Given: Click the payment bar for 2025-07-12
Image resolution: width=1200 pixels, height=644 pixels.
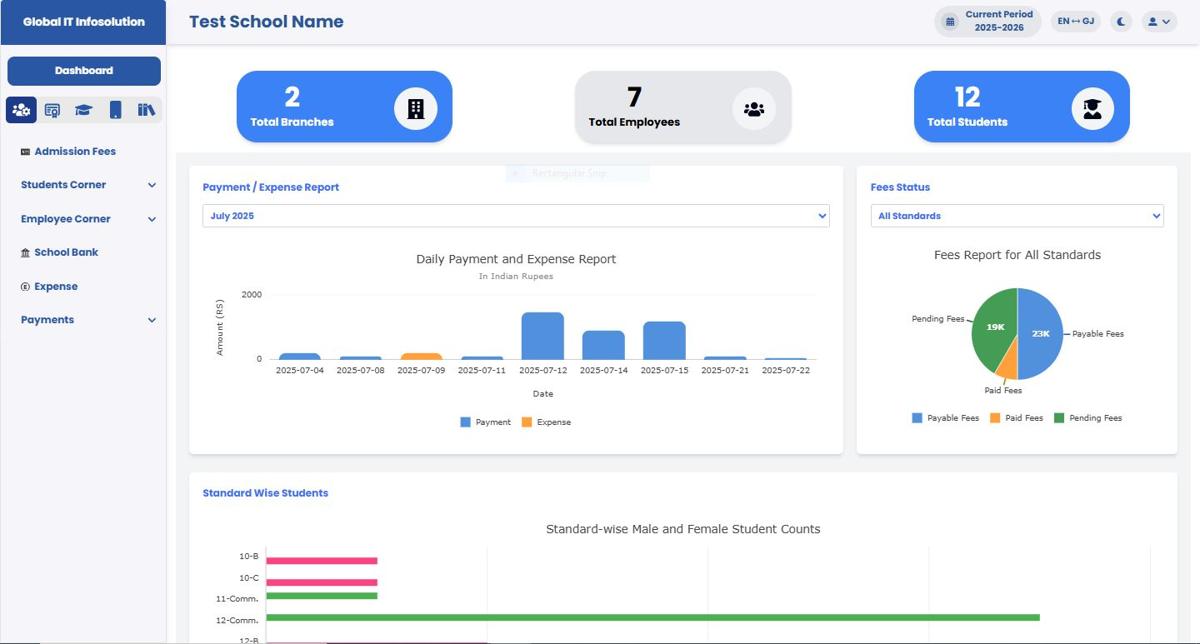Looking at the screenshot, I should 543,336.
